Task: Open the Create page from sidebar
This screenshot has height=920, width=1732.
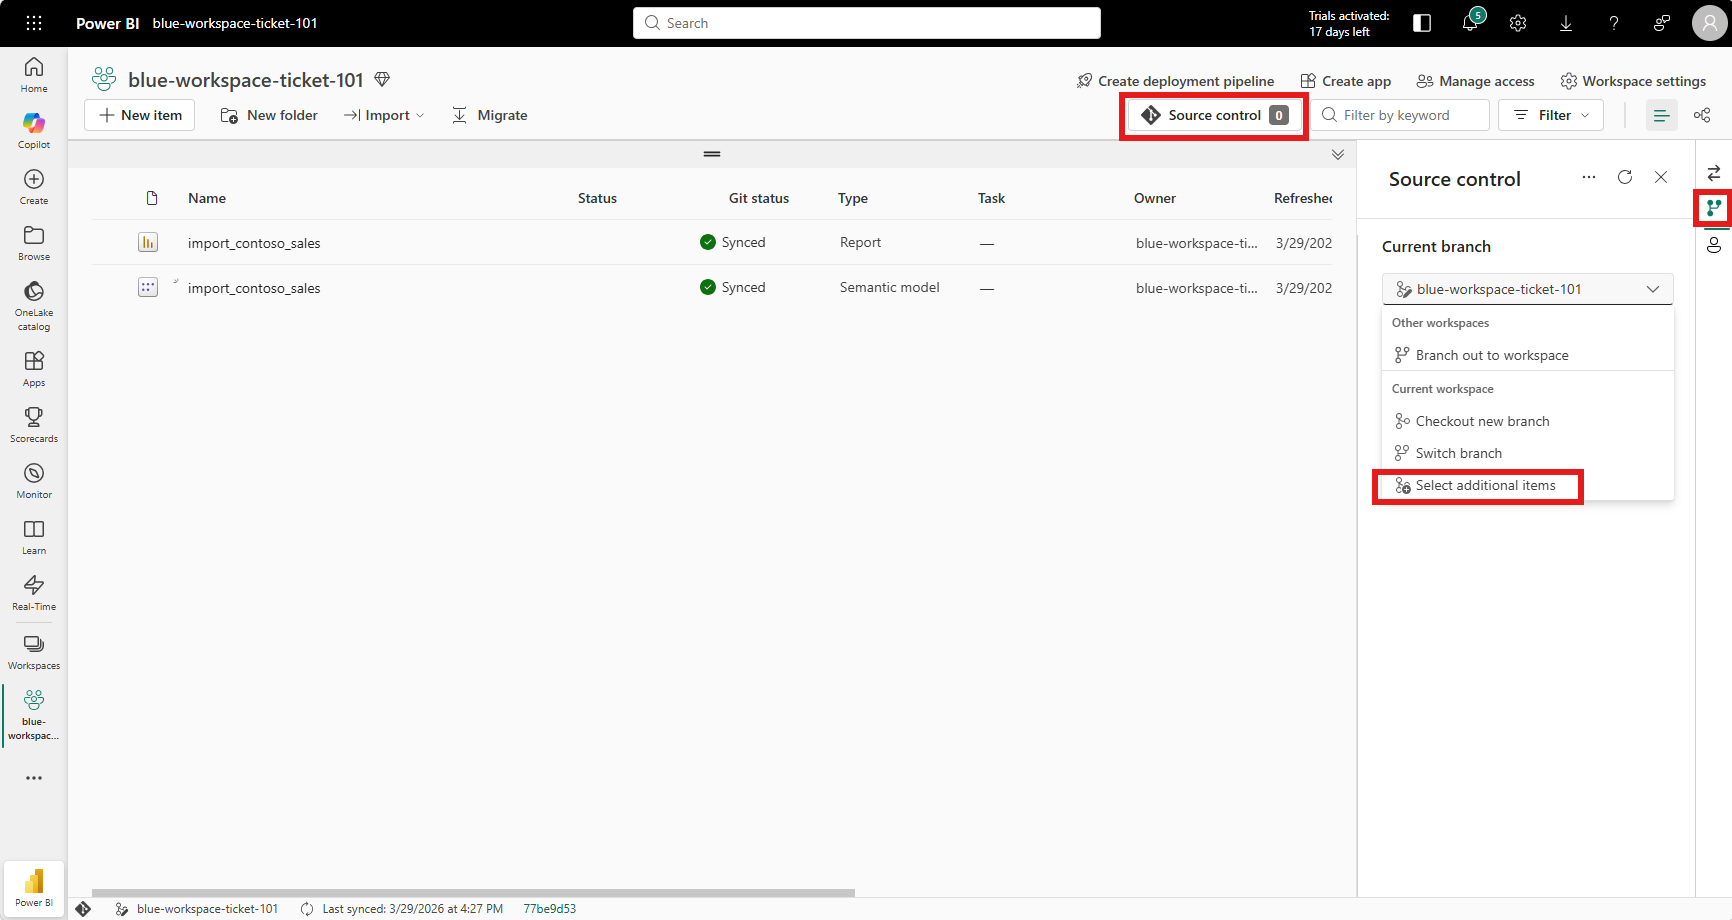Action: coord(34,187)
